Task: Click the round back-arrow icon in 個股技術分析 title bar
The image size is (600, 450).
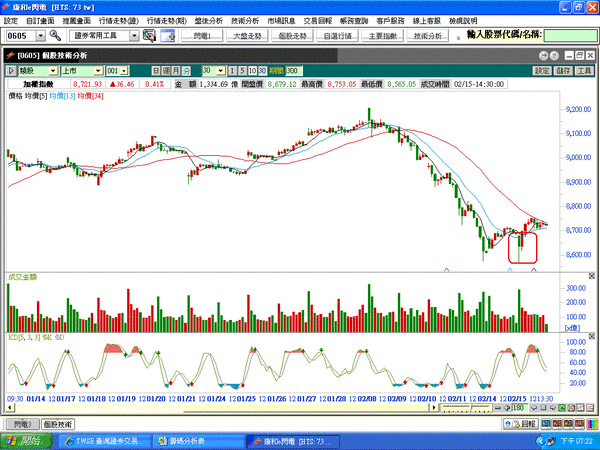Action: (x=543, y=56)
